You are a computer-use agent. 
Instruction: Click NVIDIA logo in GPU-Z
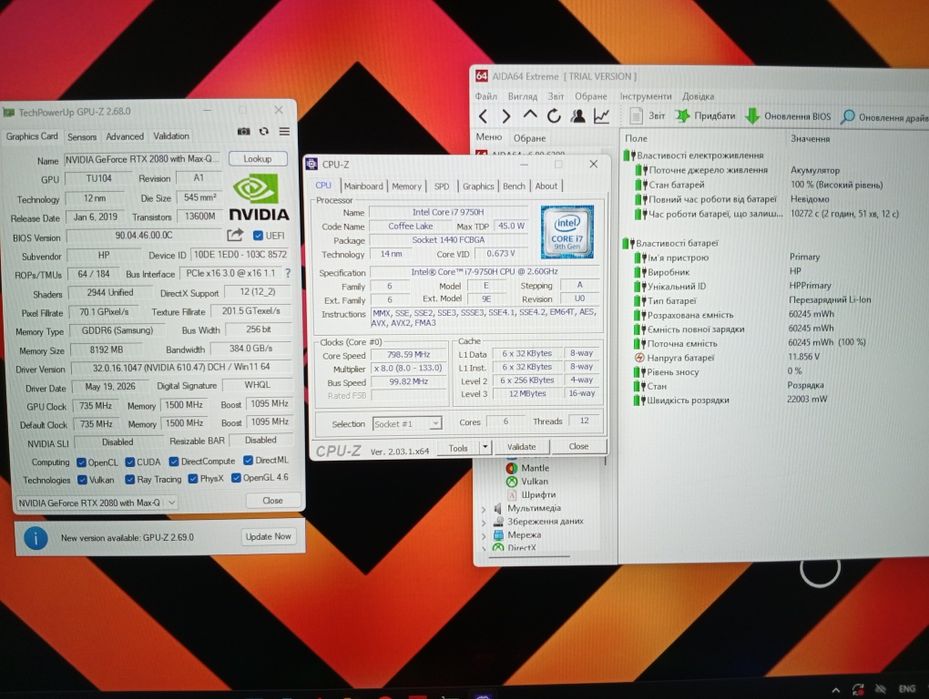click(x=259, y=198)
